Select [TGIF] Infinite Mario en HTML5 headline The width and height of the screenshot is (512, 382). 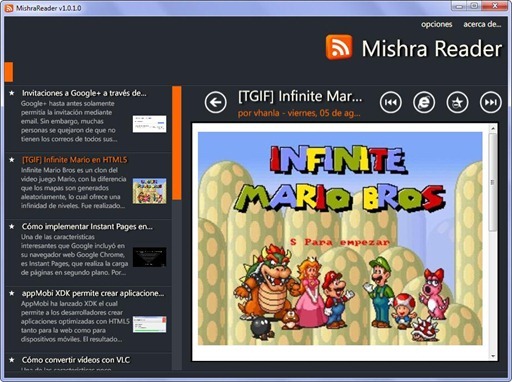point(75,160)
